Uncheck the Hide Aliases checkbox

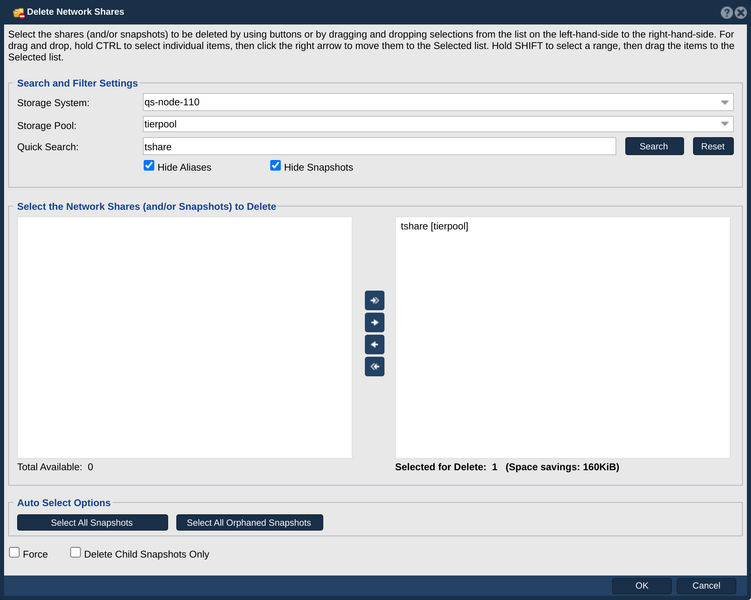149,166
